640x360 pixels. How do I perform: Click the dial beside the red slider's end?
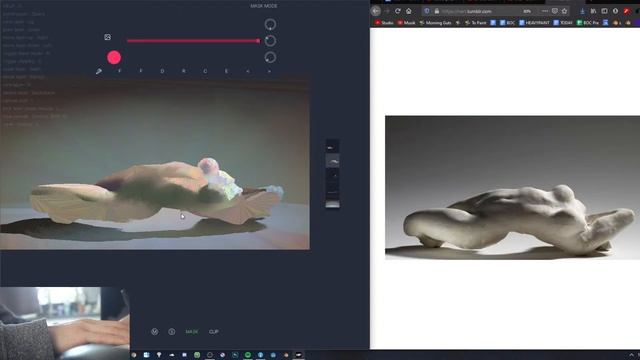point(270,41)
